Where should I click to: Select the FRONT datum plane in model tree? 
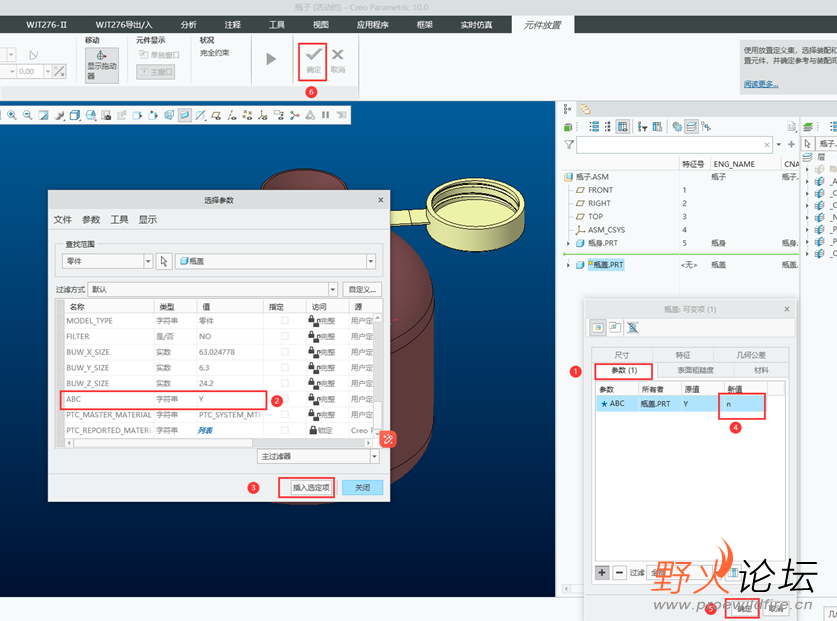(600, 190)
